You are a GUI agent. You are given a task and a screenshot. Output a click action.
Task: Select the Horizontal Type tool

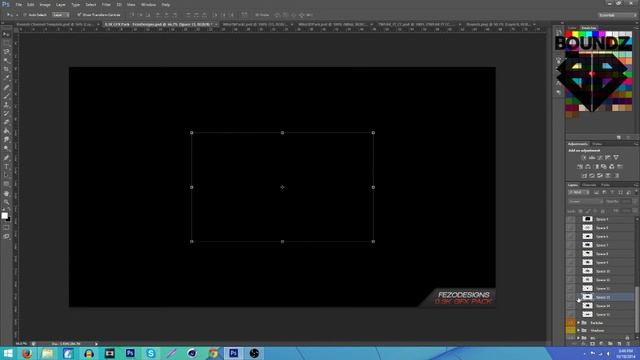(x=6, y=167)
